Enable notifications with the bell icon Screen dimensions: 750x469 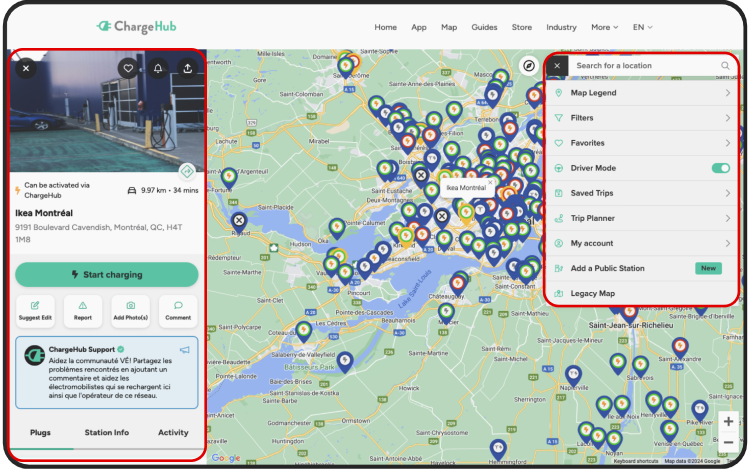pyautogui.click(x=158, y=68)
